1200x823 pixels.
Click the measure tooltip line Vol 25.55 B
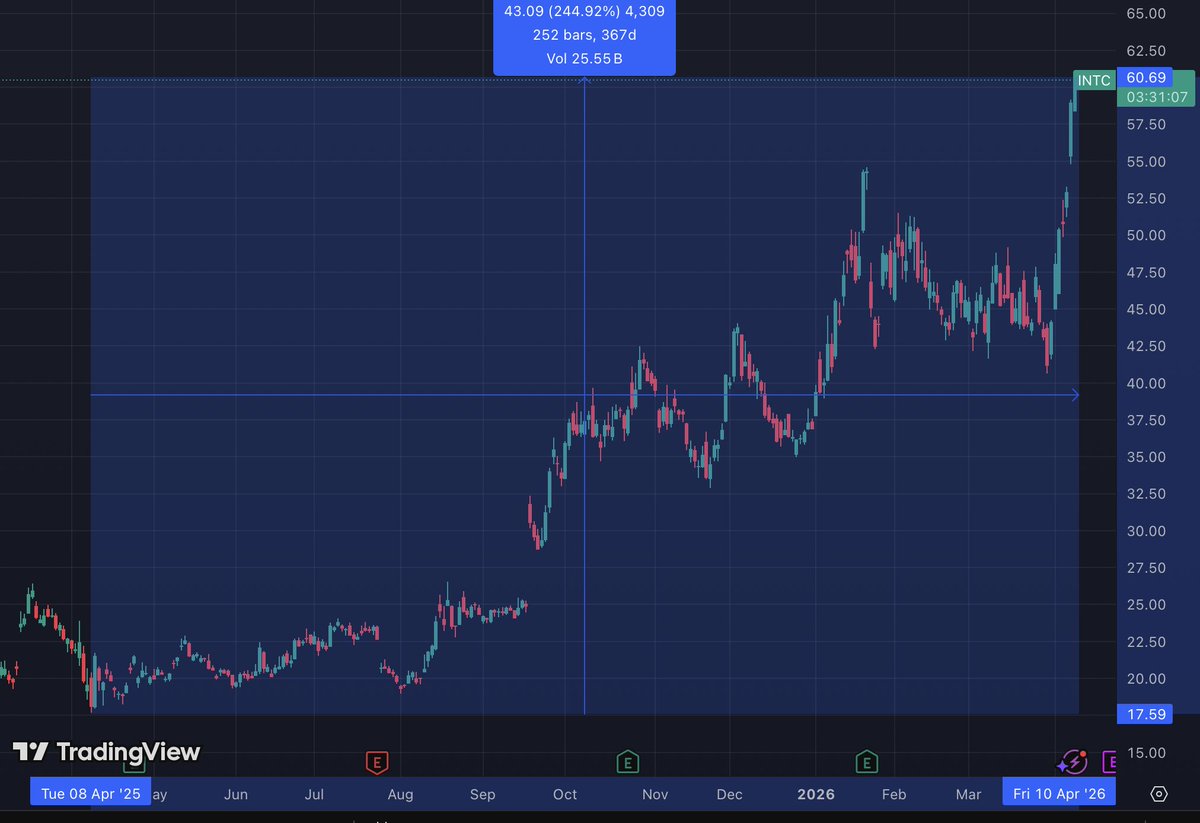(x=584, y=59)
